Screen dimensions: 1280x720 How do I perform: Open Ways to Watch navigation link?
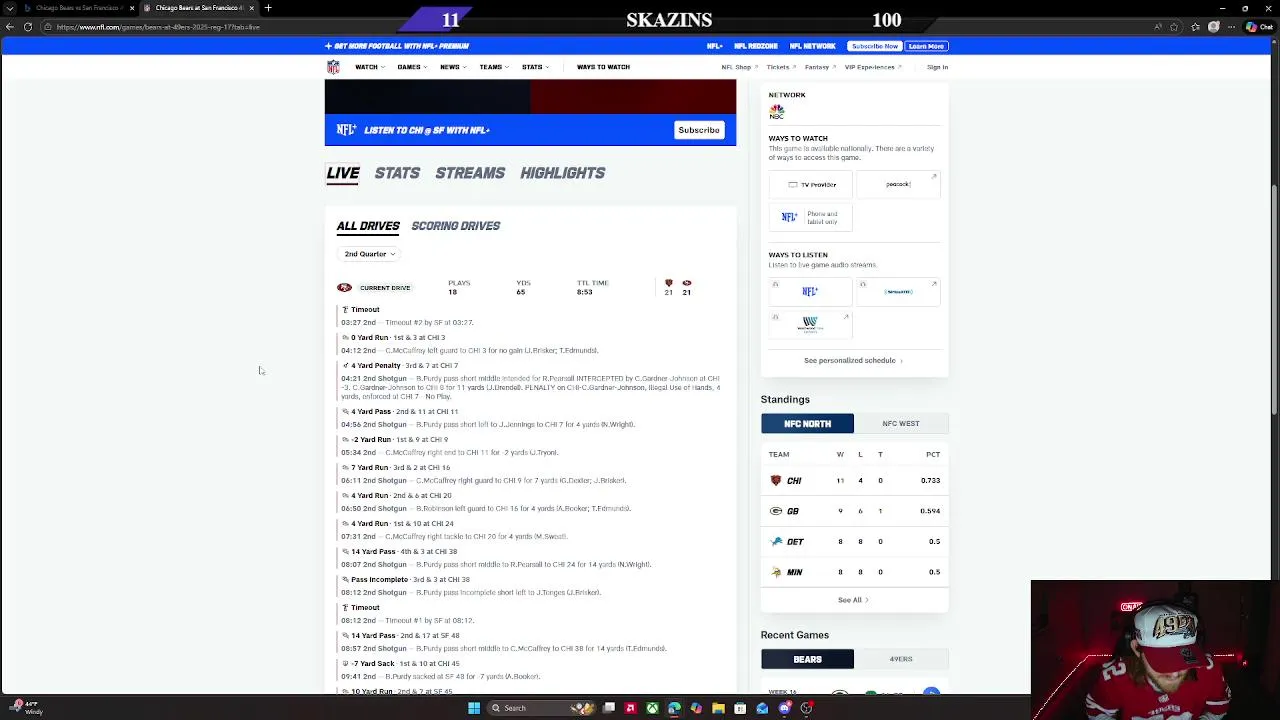pos(603,67)
